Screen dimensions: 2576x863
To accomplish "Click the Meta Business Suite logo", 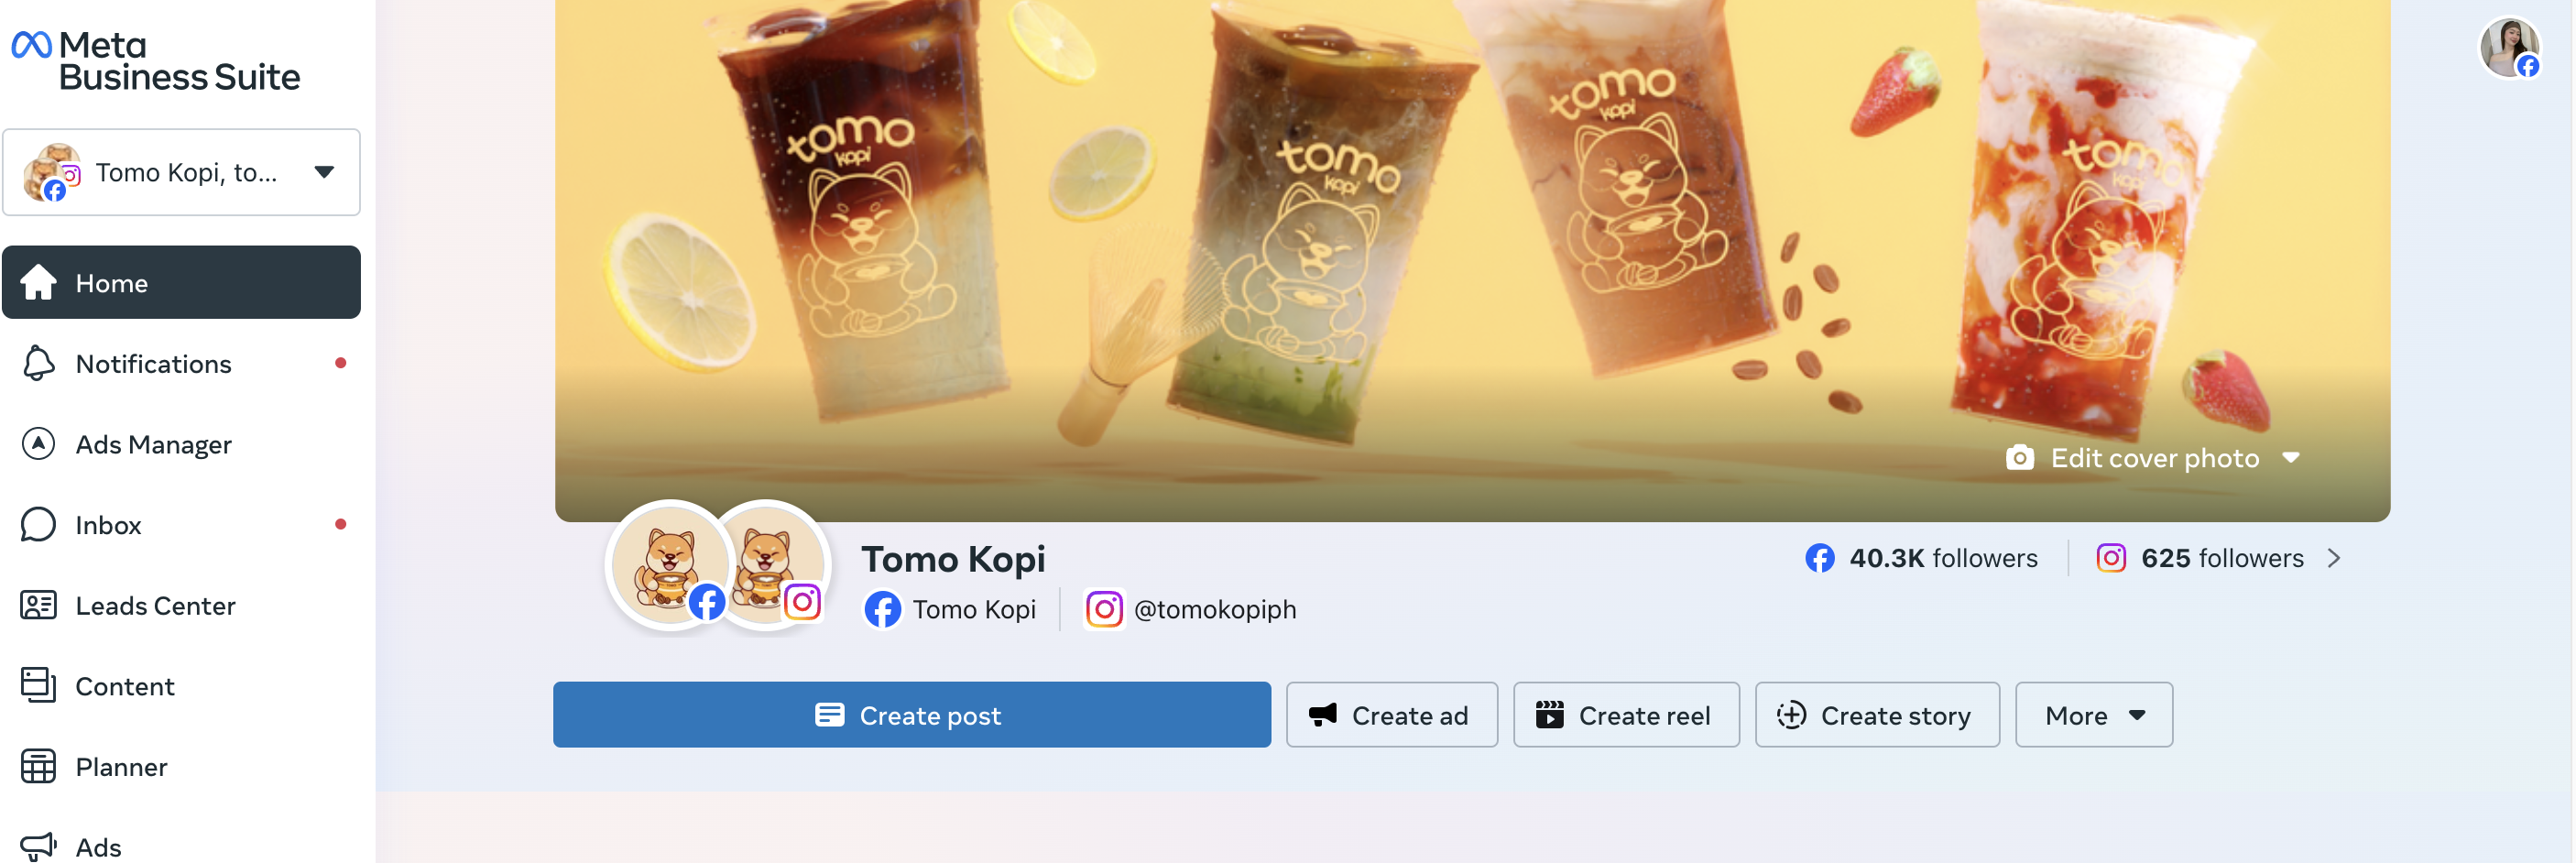I will pos(155,60).
